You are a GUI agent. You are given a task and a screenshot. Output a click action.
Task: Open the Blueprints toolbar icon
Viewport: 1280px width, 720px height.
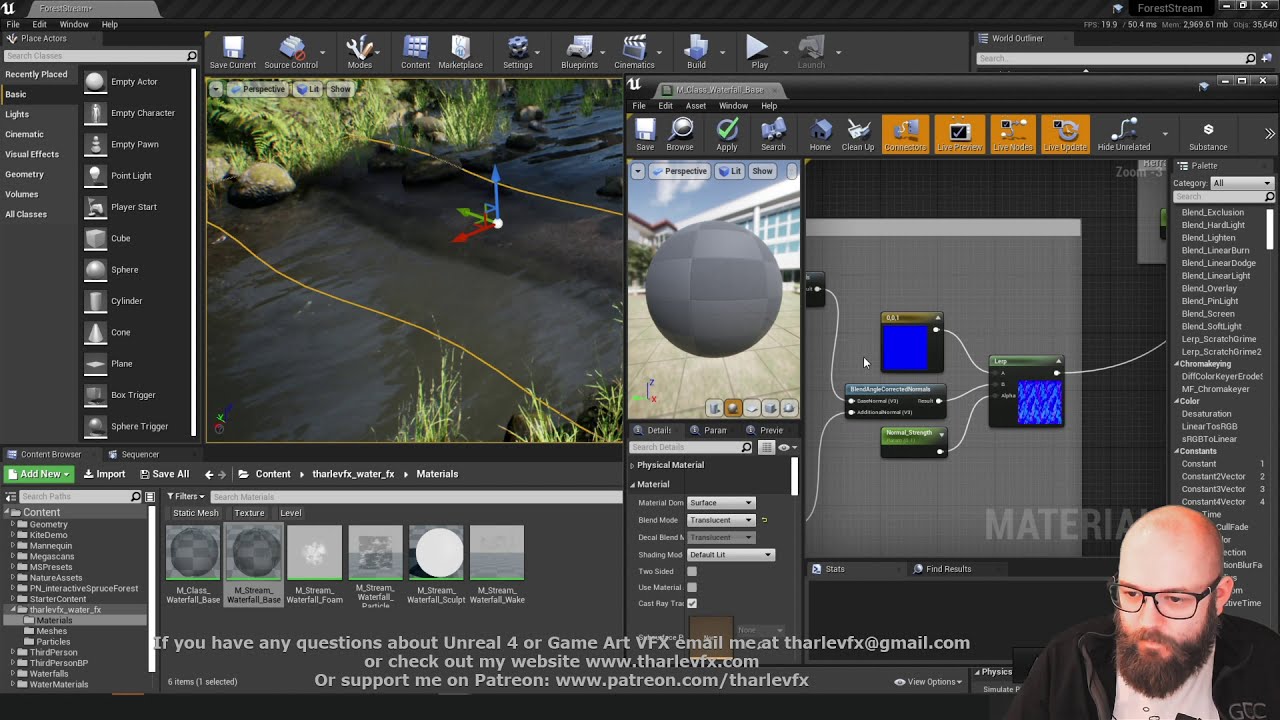579,52
